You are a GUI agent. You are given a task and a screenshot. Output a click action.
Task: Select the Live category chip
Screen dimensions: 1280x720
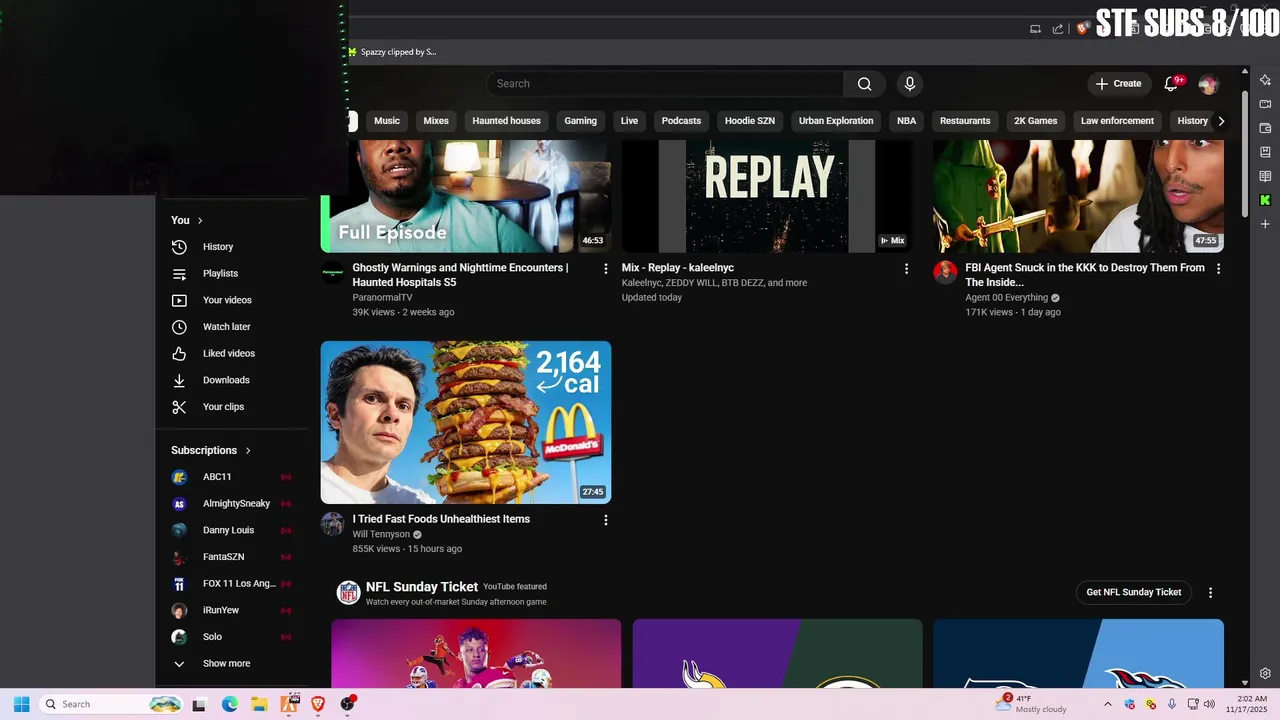pyautogui.click(x=629, y=121)
